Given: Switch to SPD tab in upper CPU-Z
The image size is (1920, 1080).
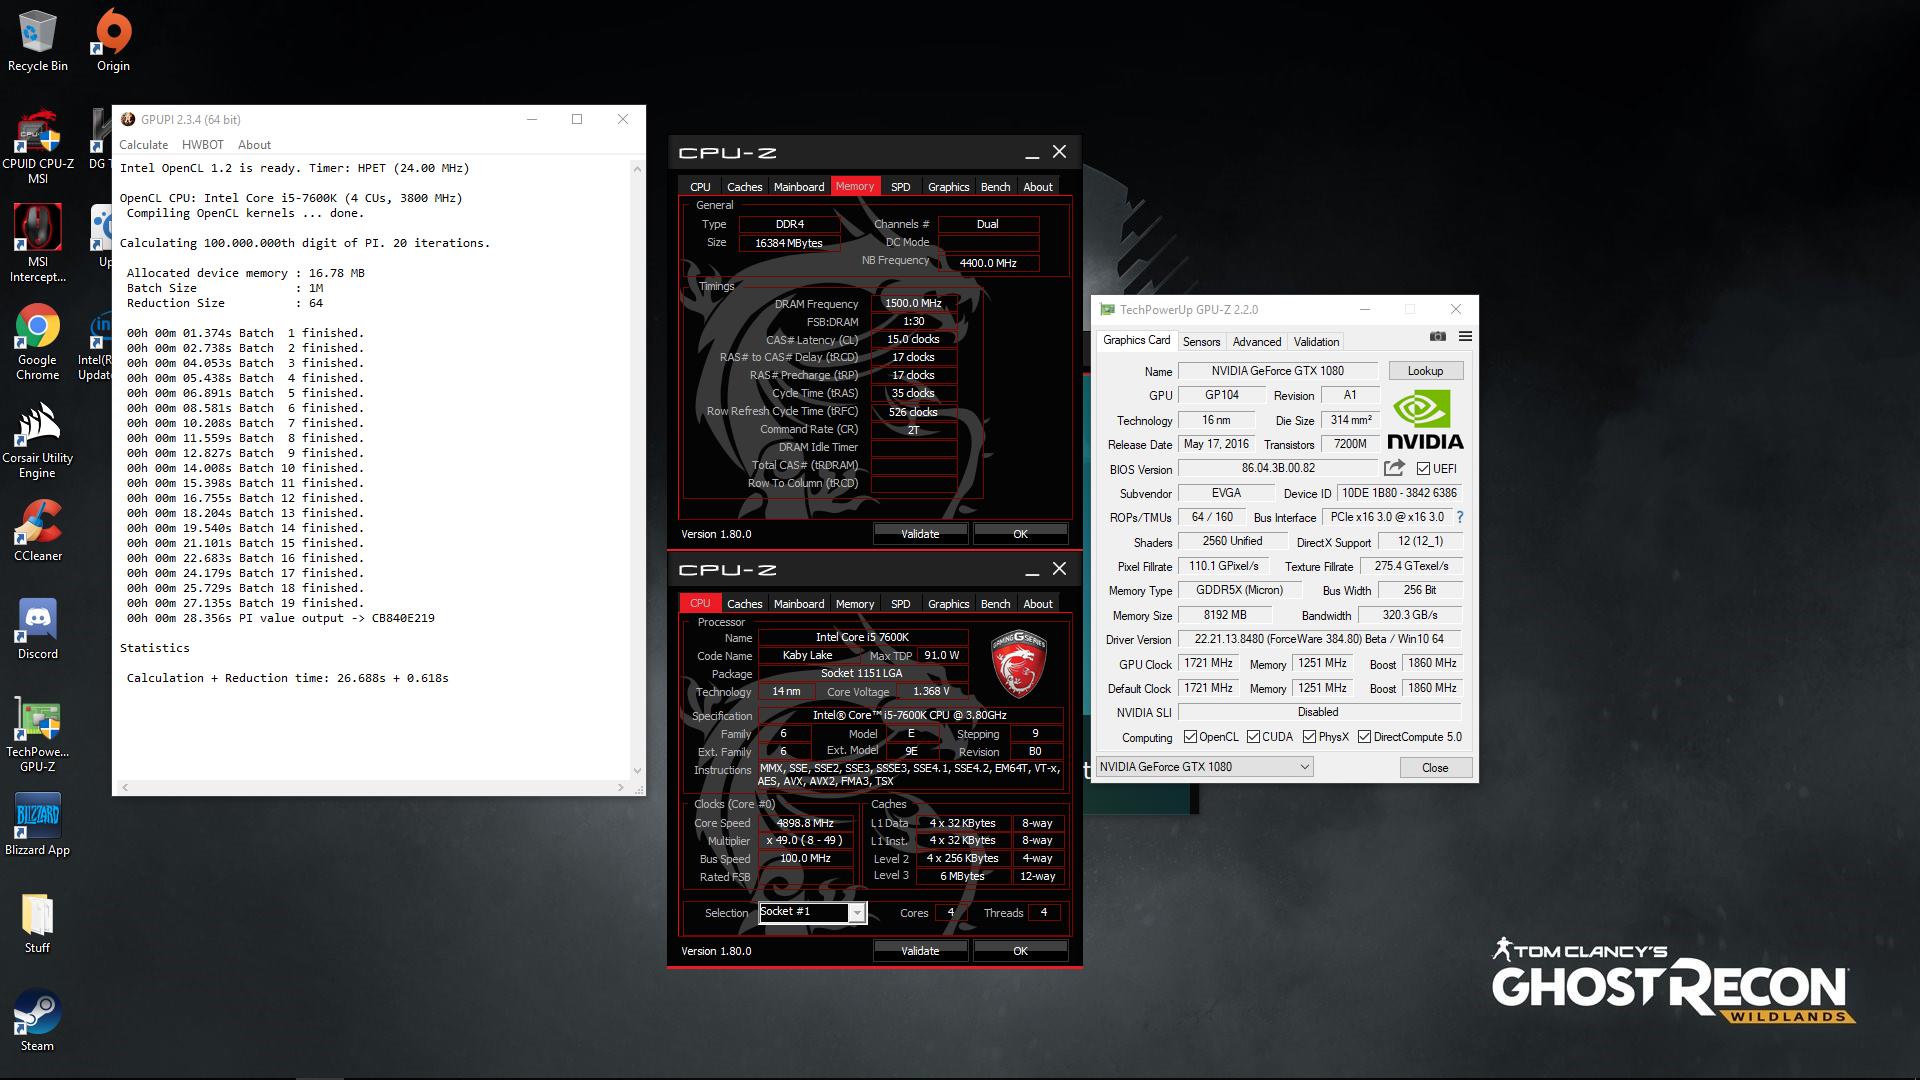Looking at the screenshot, I should pos(900,187).
